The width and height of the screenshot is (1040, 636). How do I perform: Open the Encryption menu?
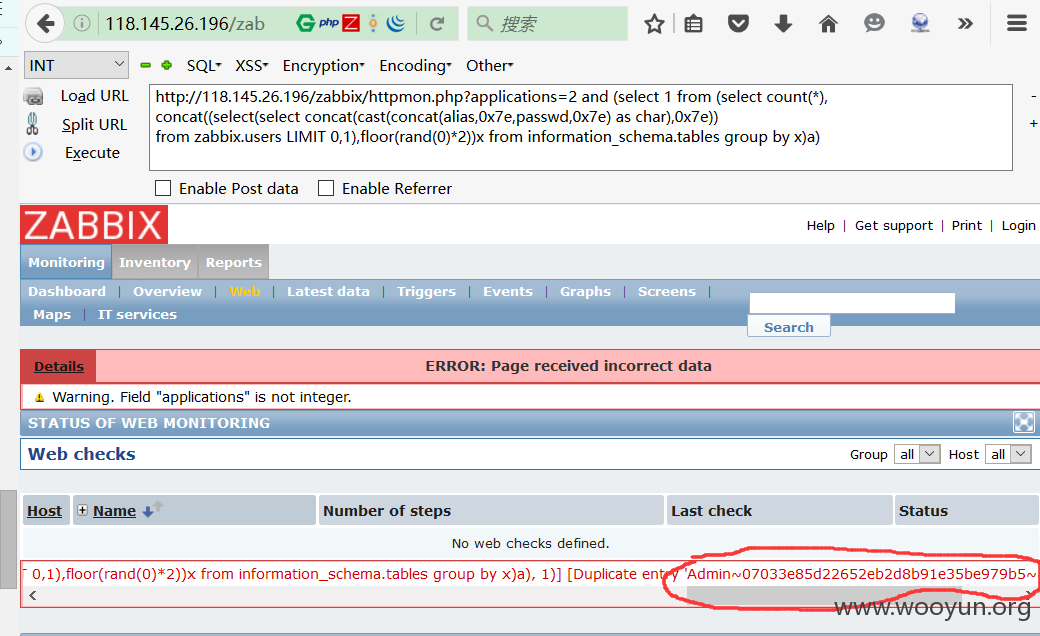[323, 66]
